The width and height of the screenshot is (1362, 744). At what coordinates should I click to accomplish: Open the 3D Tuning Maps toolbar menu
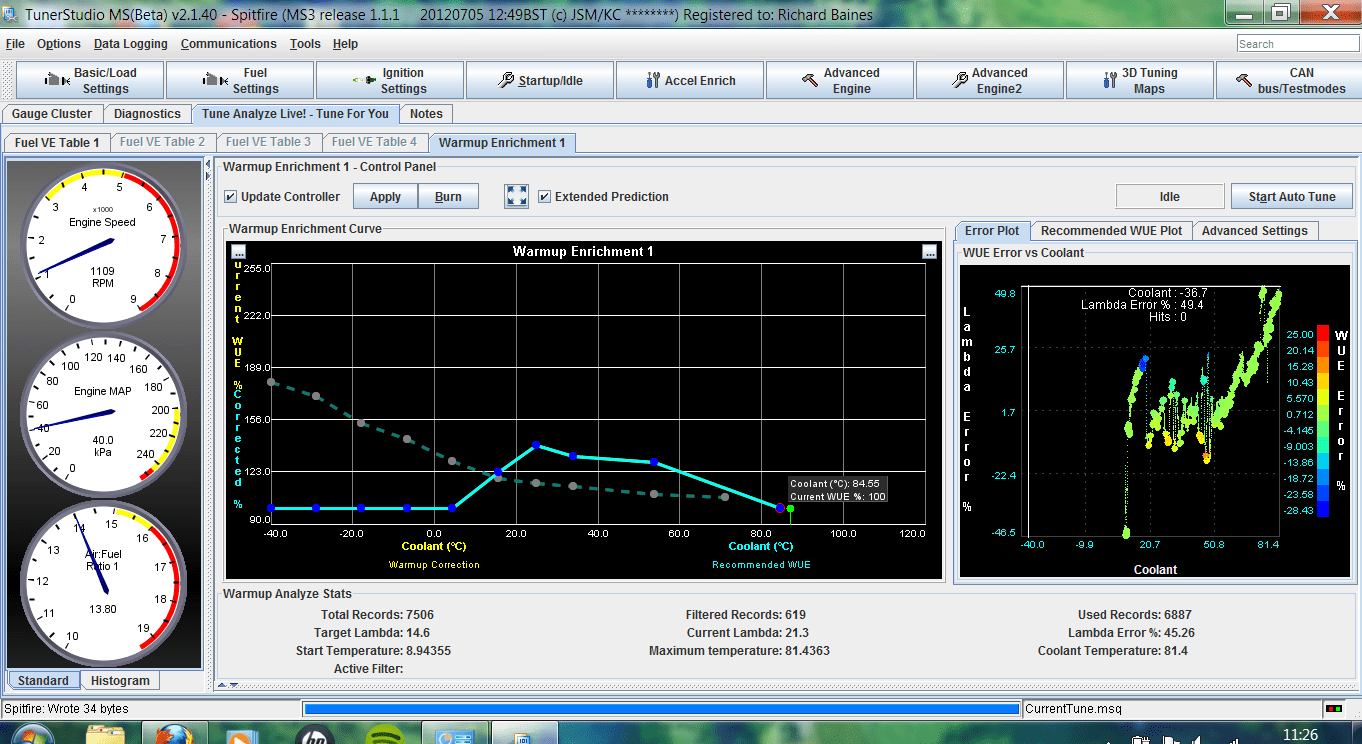click(1140, 81)
